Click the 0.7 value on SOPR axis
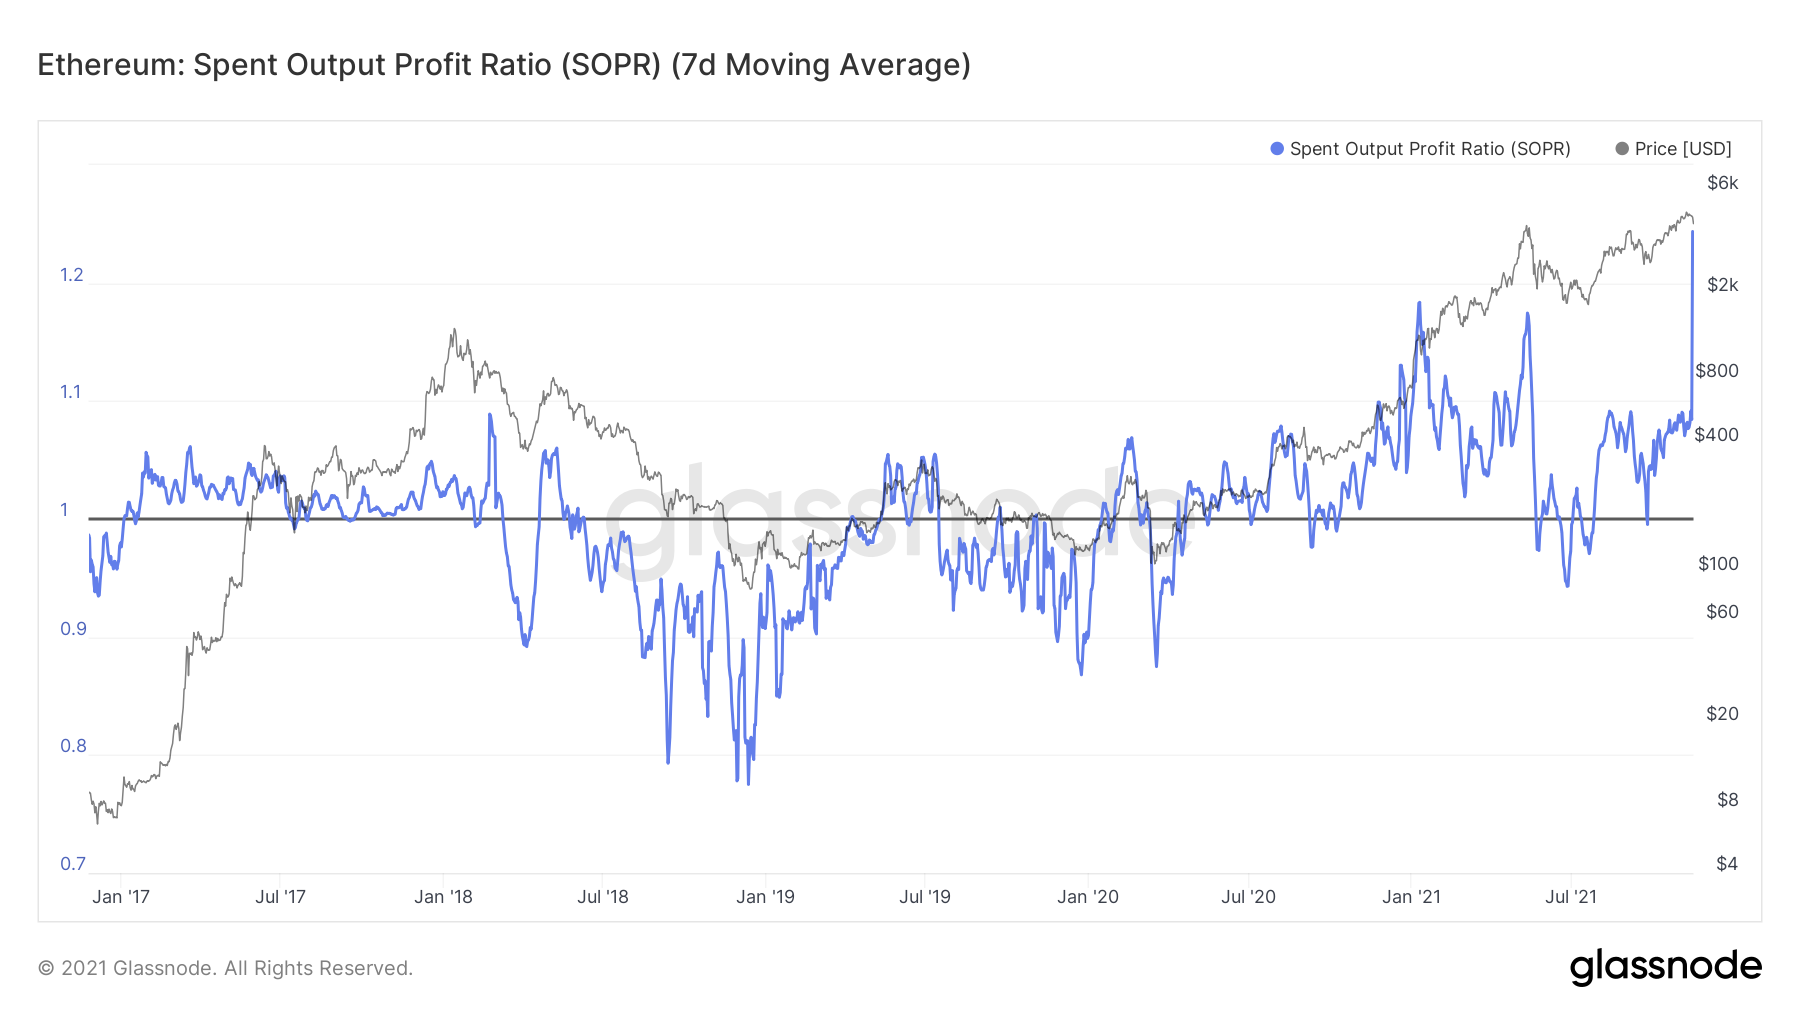This screenshot has height=1013, width=1800. [x=73, y=864]
